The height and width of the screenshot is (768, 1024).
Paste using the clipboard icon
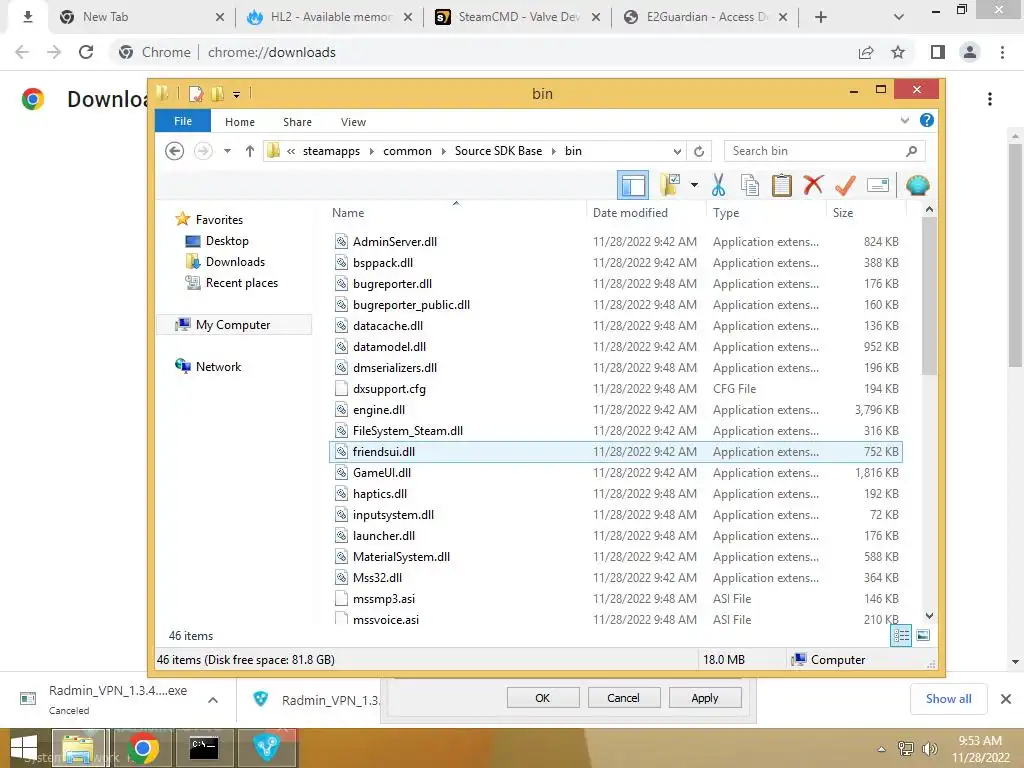pyautogui.click(x=781, y=185)
